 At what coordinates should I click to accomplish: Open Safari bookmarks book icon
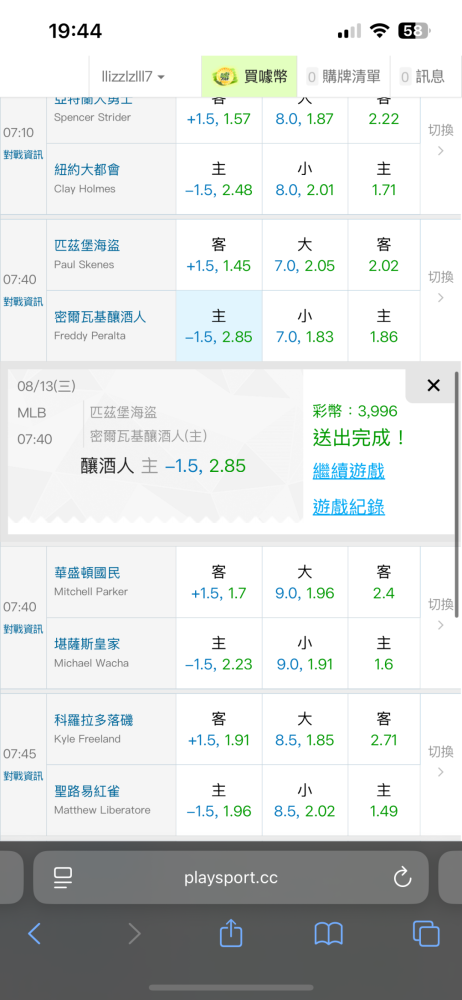(x=329, y=934)
